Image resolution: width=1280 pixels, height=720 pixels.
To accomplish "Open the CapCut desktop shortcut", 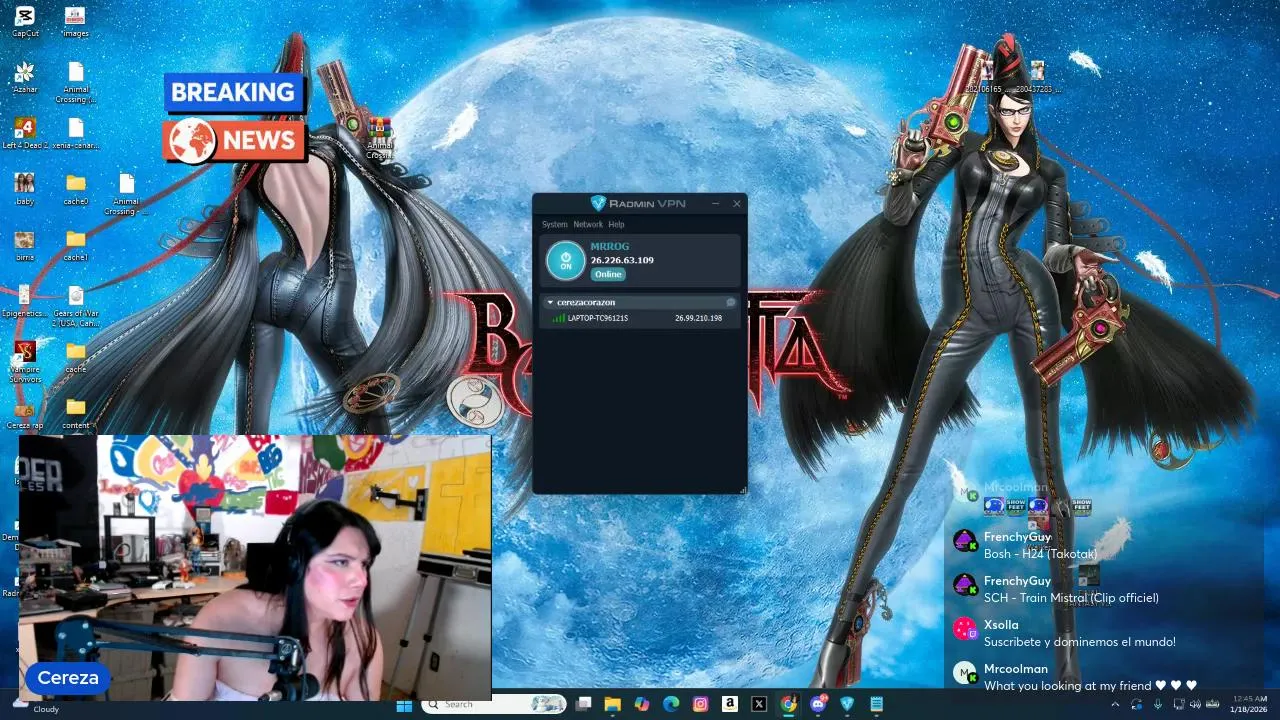I will tap(25, 21).
